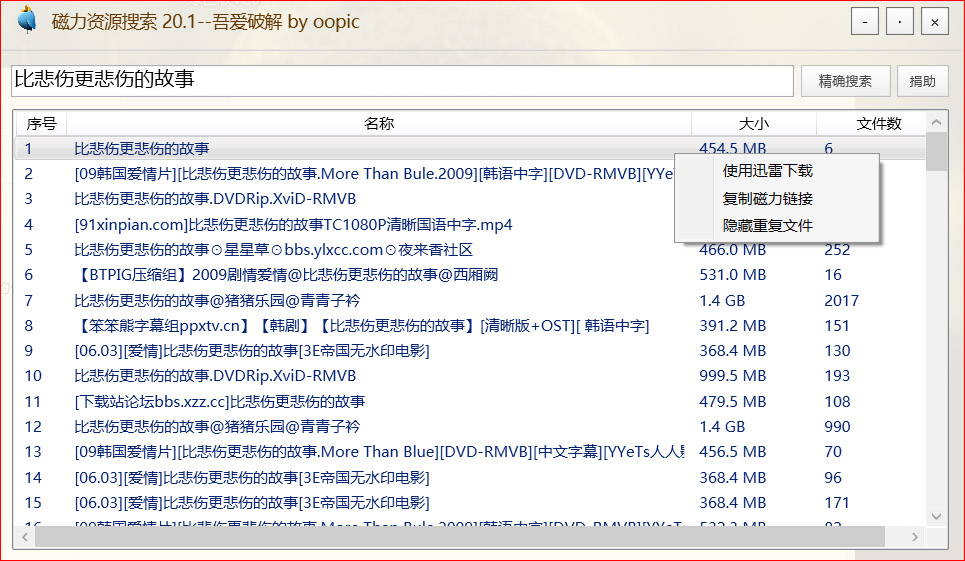Focus the search keyword input field
The height and width of the screenshot is (561, 965).
click(x=400, y=80)
